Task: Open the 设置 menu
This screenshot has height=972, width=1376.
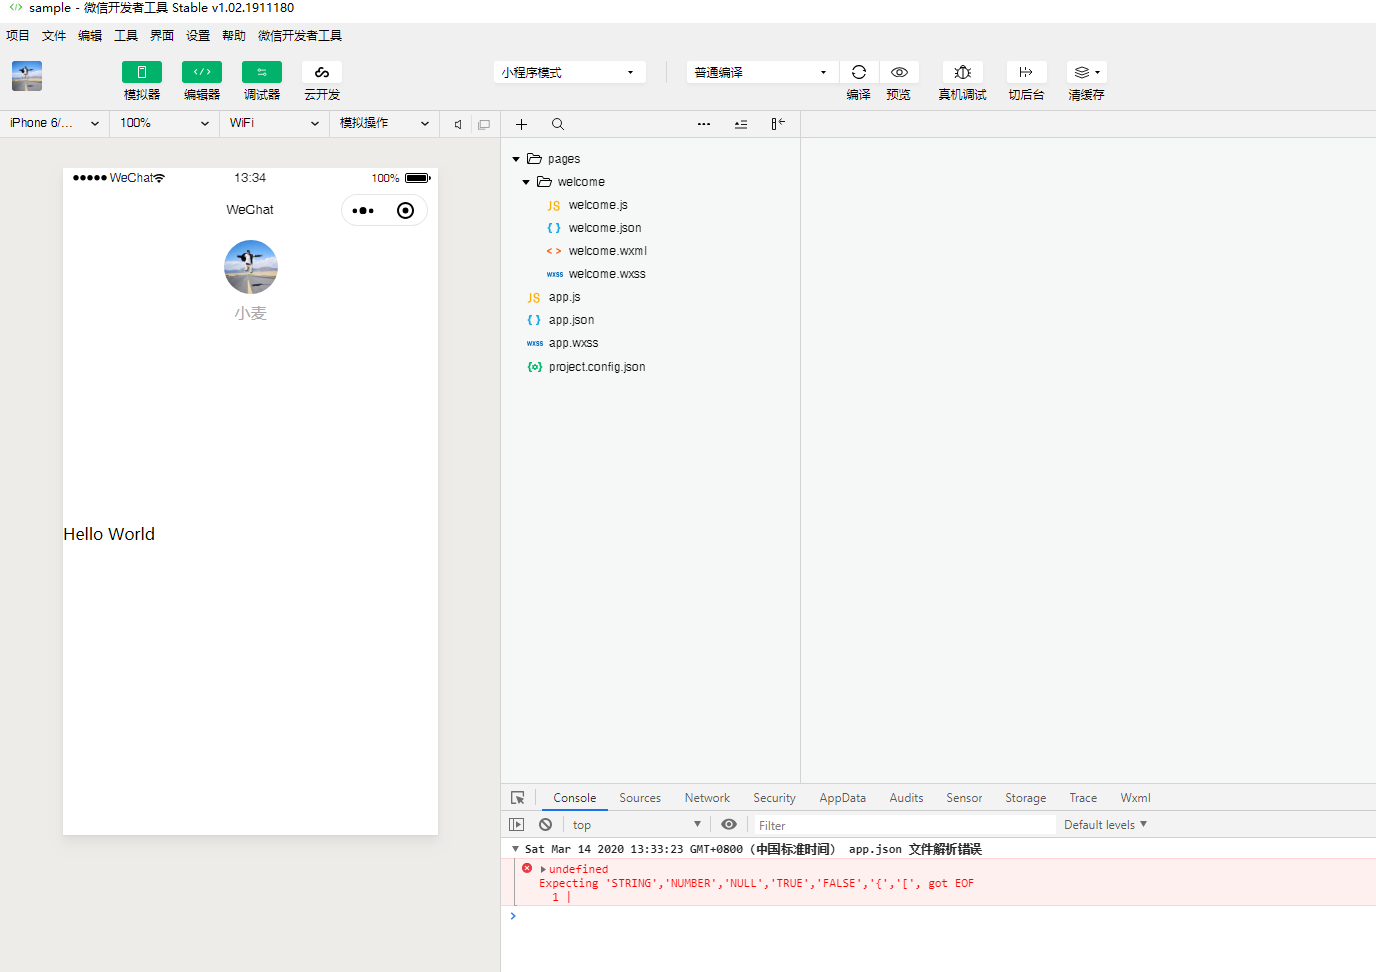Action: [x=198, y=36]
